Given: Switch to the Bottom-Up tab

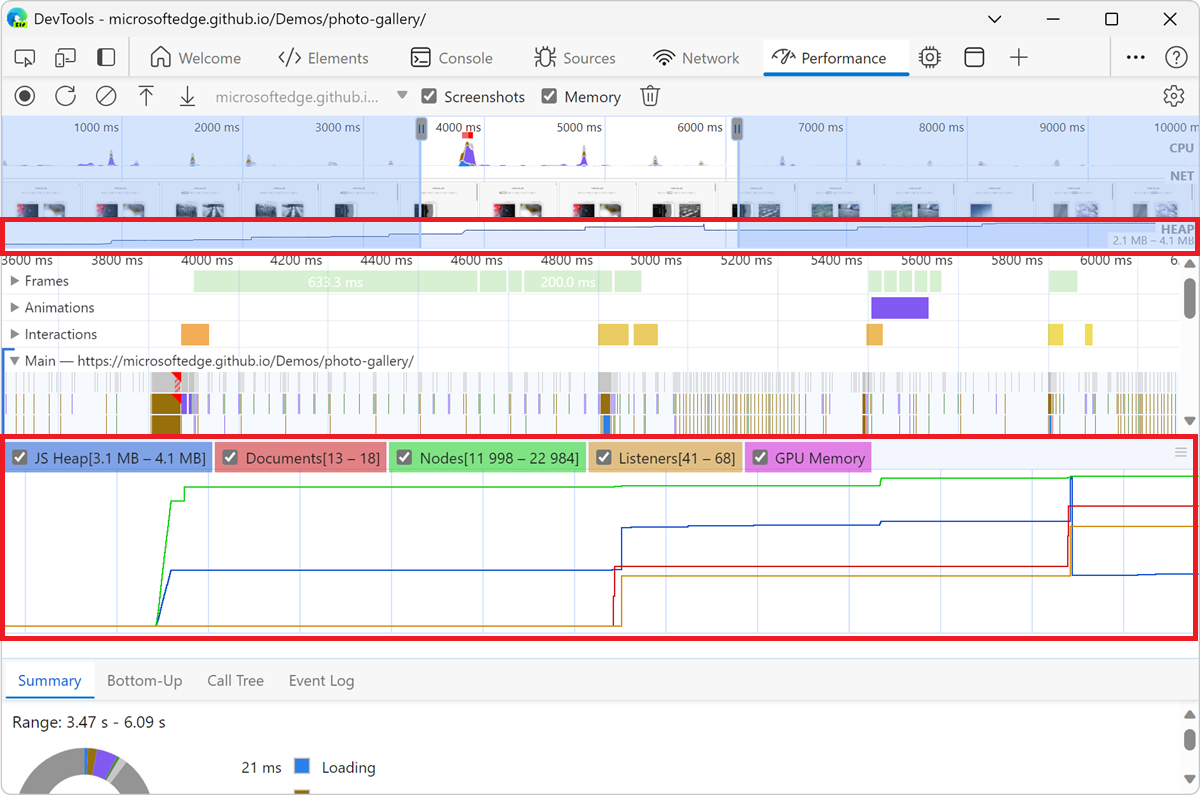Looking at the screenshot, I should tap(144, 680).
